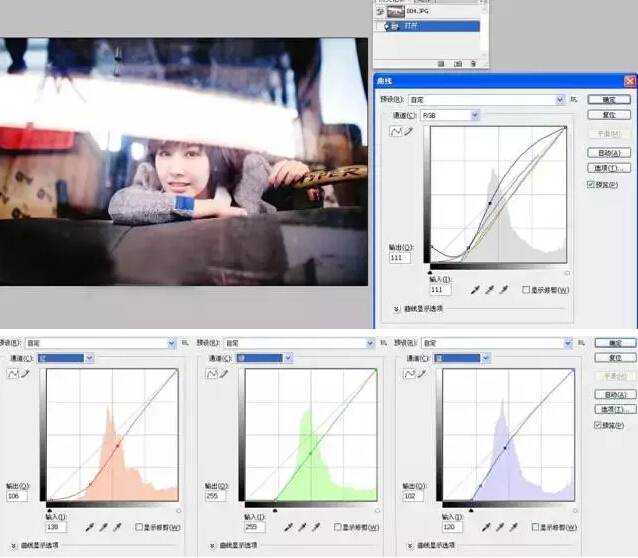Open the RGB channel dropdown
The image size is (638, 558).
475,116
